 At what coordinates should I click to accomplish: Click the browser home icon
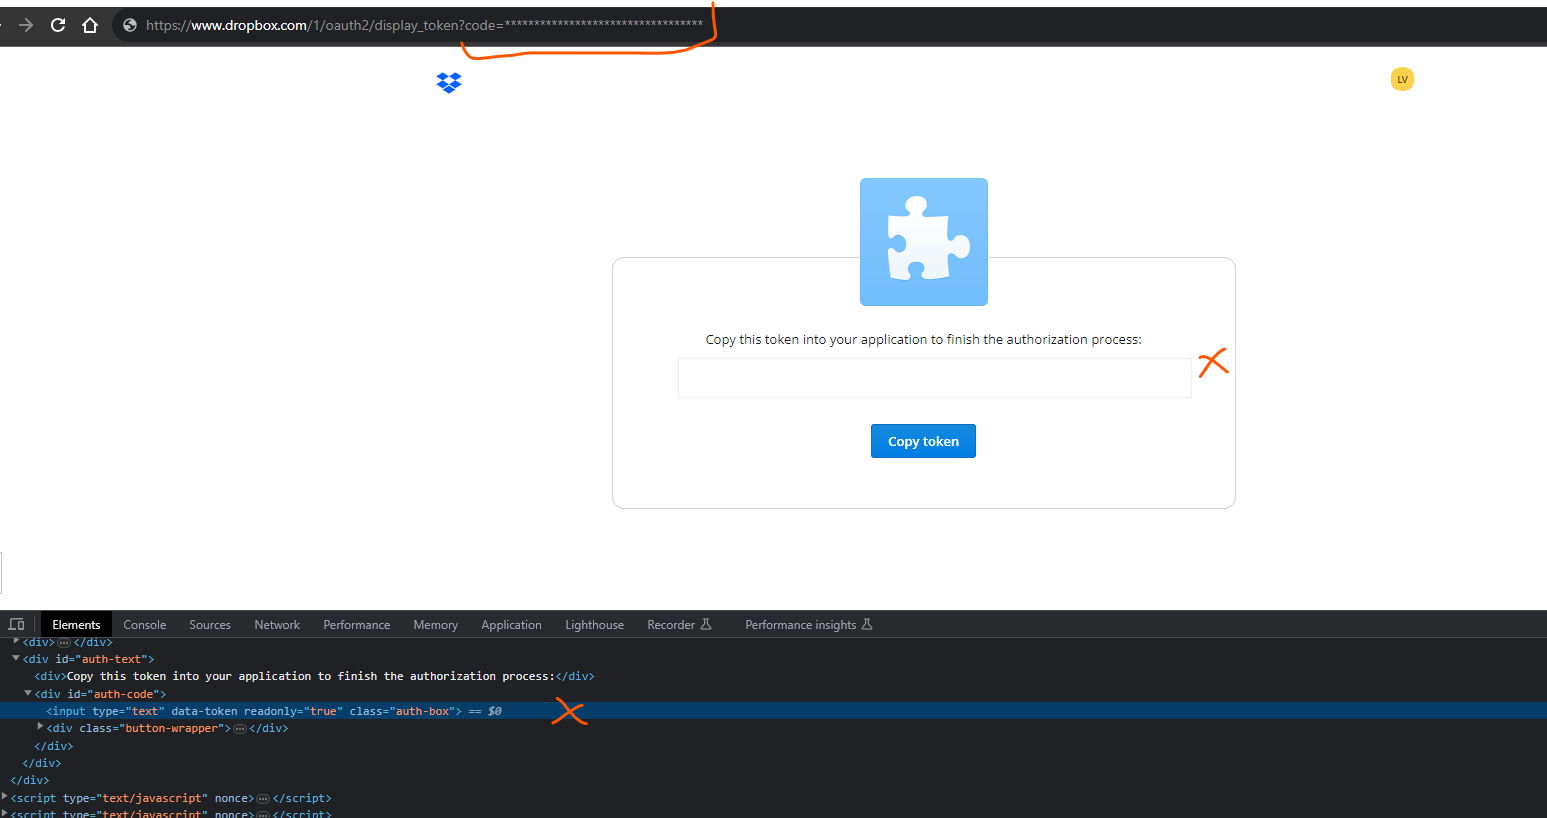click(90, 25)
